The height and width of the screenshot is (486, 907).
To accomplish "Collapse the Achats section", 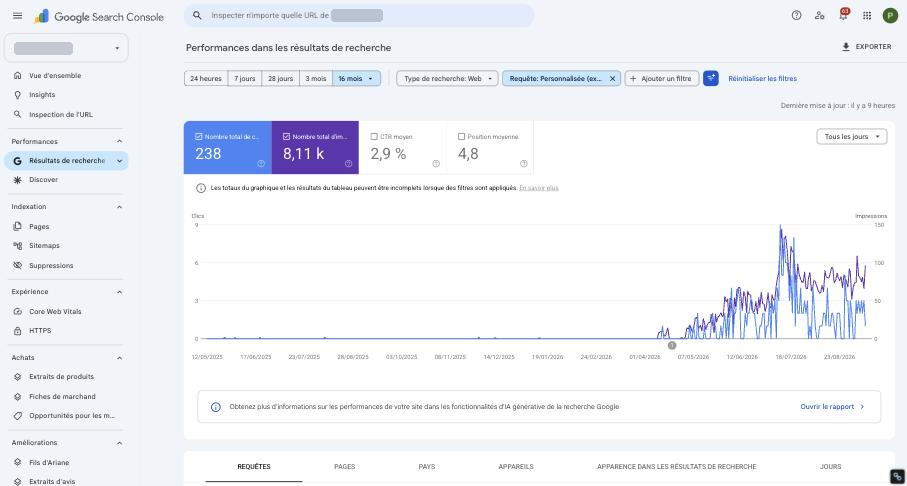I will tap(119, 358).
